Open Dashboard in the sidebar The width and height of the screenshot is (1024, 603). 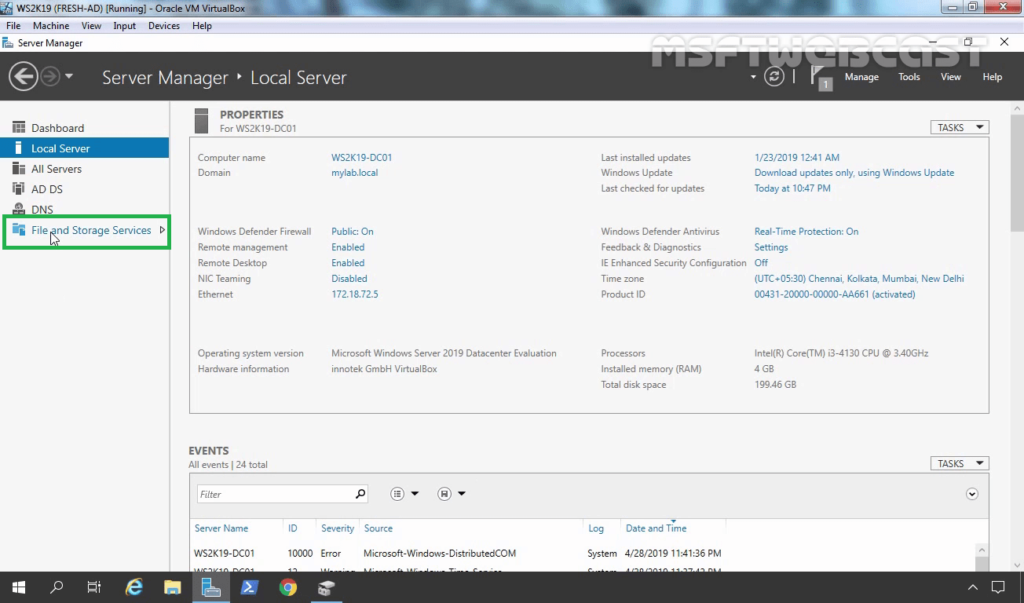(57, 128)
